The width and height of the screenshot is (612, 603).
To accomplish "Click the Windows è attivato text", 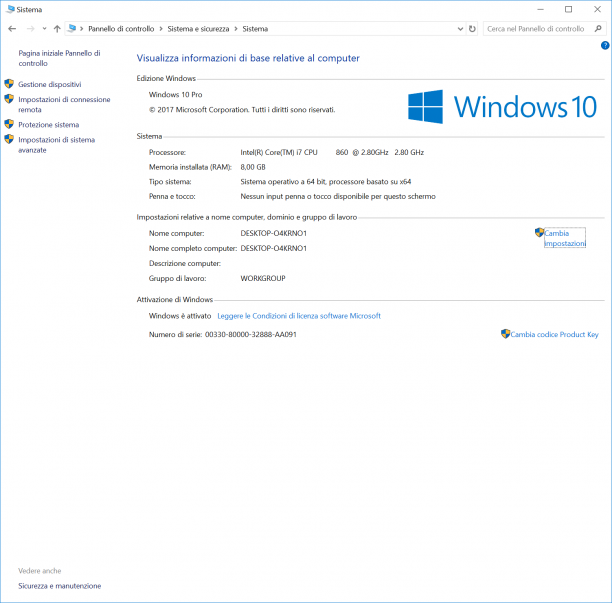I will pyautogui.click(x=180, y=316).
